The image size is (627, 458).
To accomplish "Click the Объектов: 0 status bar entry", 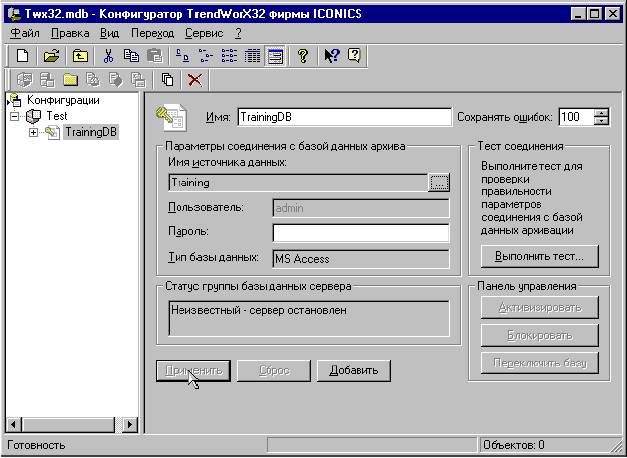I will click(x=513, y=445).
